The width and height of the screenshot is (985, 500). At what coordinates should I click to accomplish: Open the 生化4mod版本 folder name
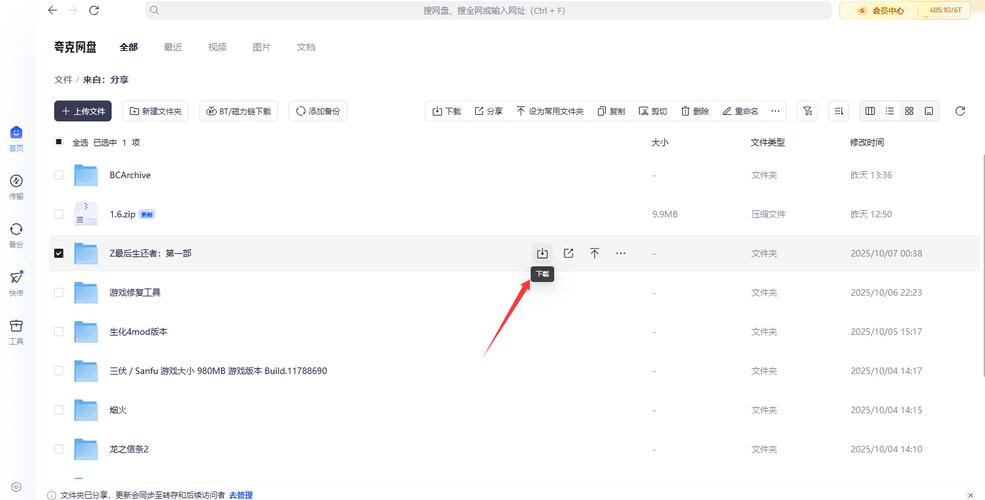(x=138, y=332)
